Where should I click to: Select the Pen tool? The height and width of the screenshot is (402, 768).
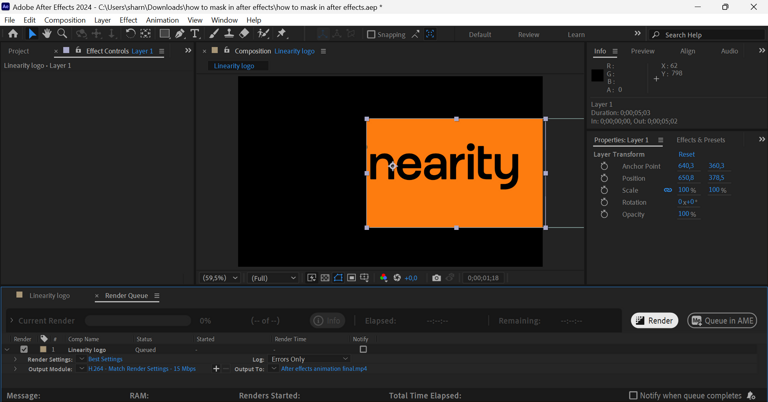180,34
